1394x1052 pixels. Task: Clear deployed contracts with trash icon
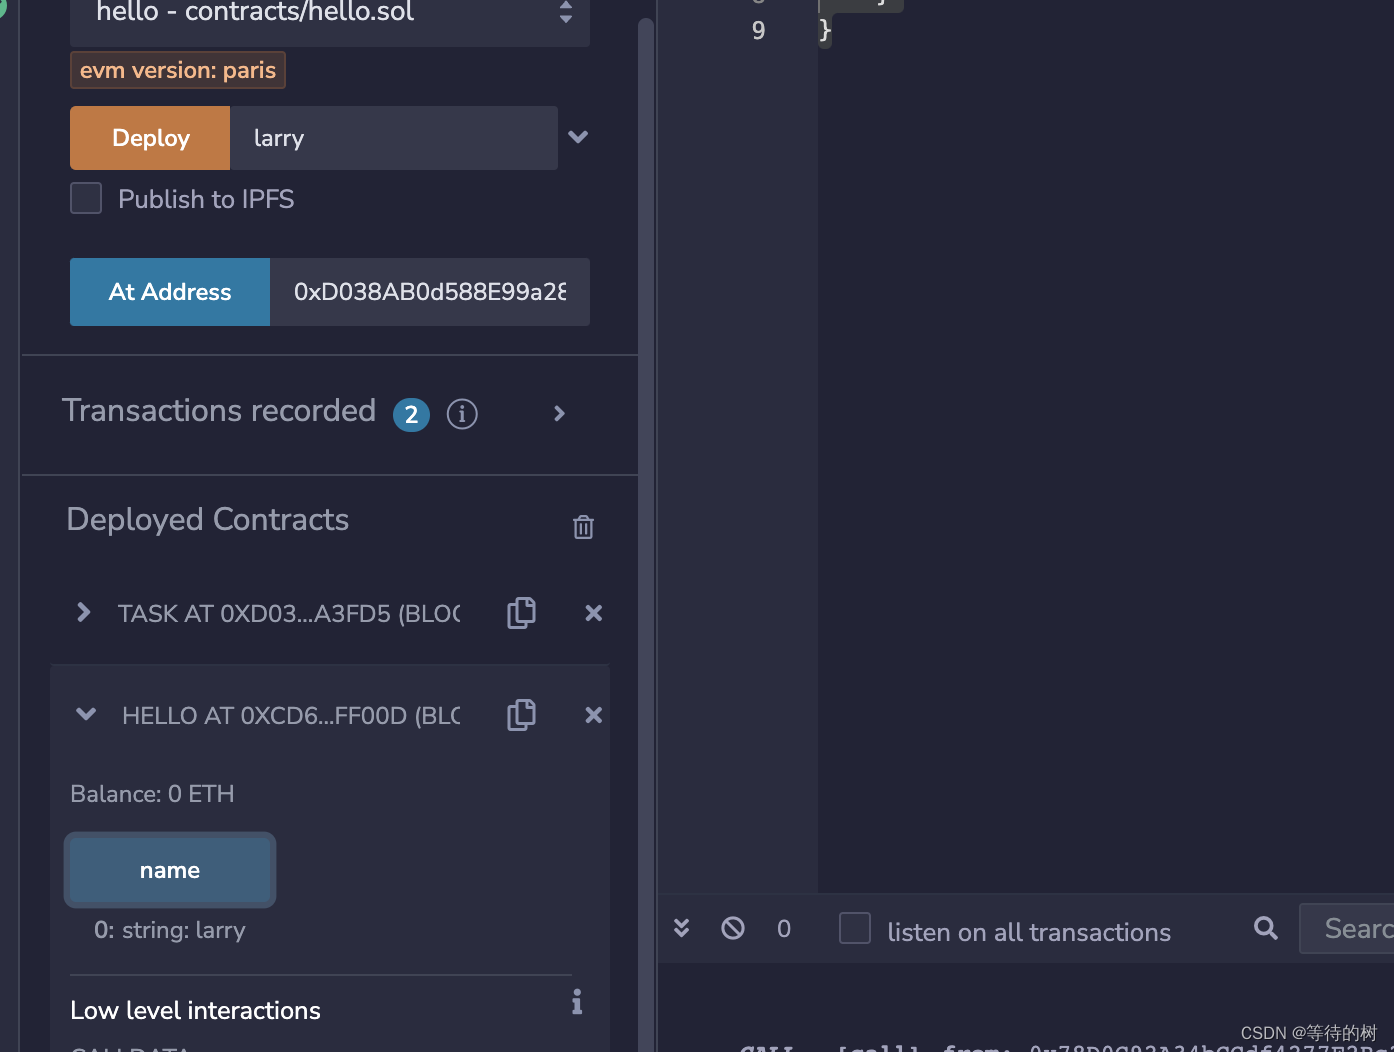click(x=583, y=527)
